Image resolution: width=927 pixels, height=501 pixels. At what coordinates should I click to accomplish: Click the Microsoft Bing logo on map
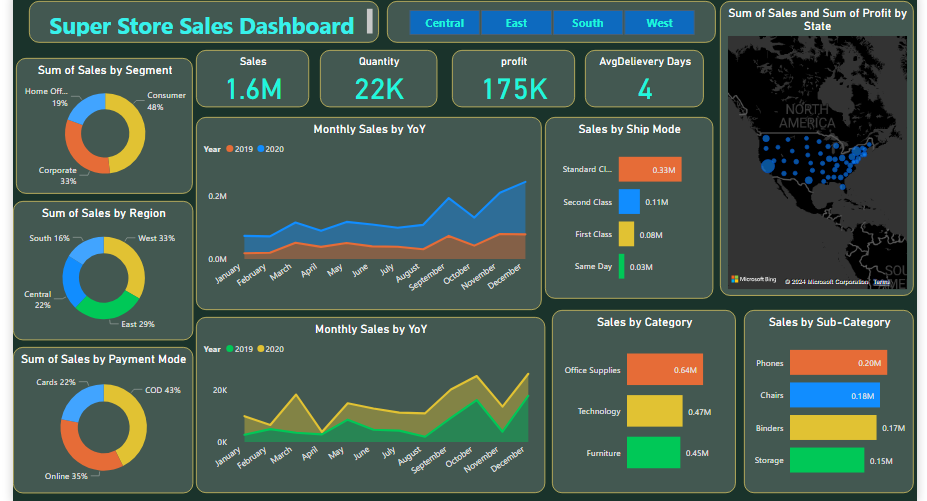pyautogui.click(x=752, y=279)
